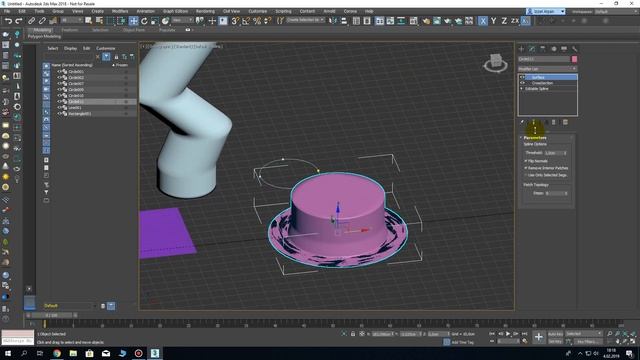Activate the Select and Rotate tool

click(x=144, y=20)
